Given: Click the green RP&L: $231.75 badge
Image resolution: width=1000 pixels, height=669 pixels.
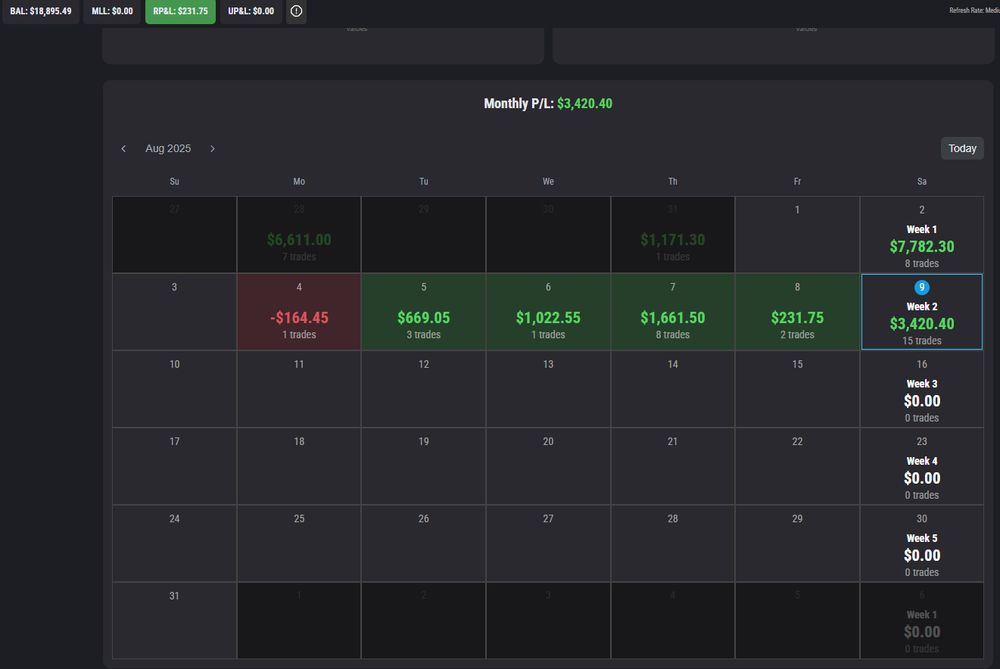Looking at the screenshot, I should pyautogui.click(x=180, y=11).
